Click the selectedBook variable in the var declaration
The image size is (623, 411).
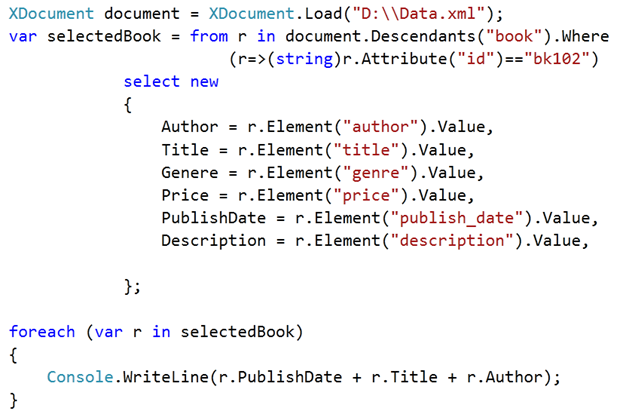101,36
